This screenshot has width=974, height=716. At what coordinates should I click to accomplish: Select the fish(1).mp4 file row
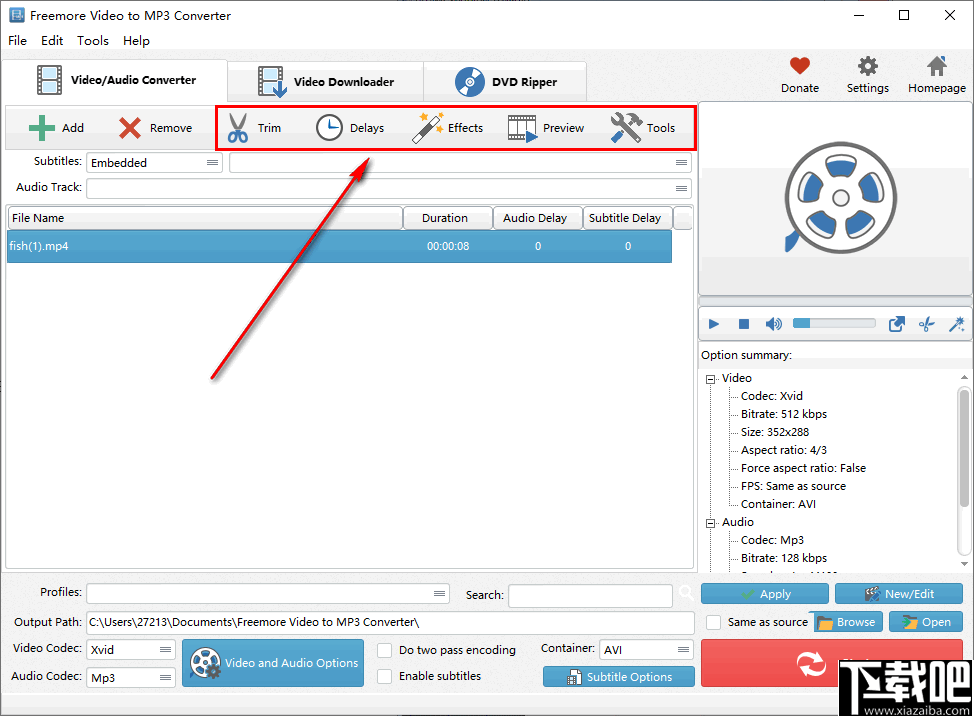[x=200, y=246]
